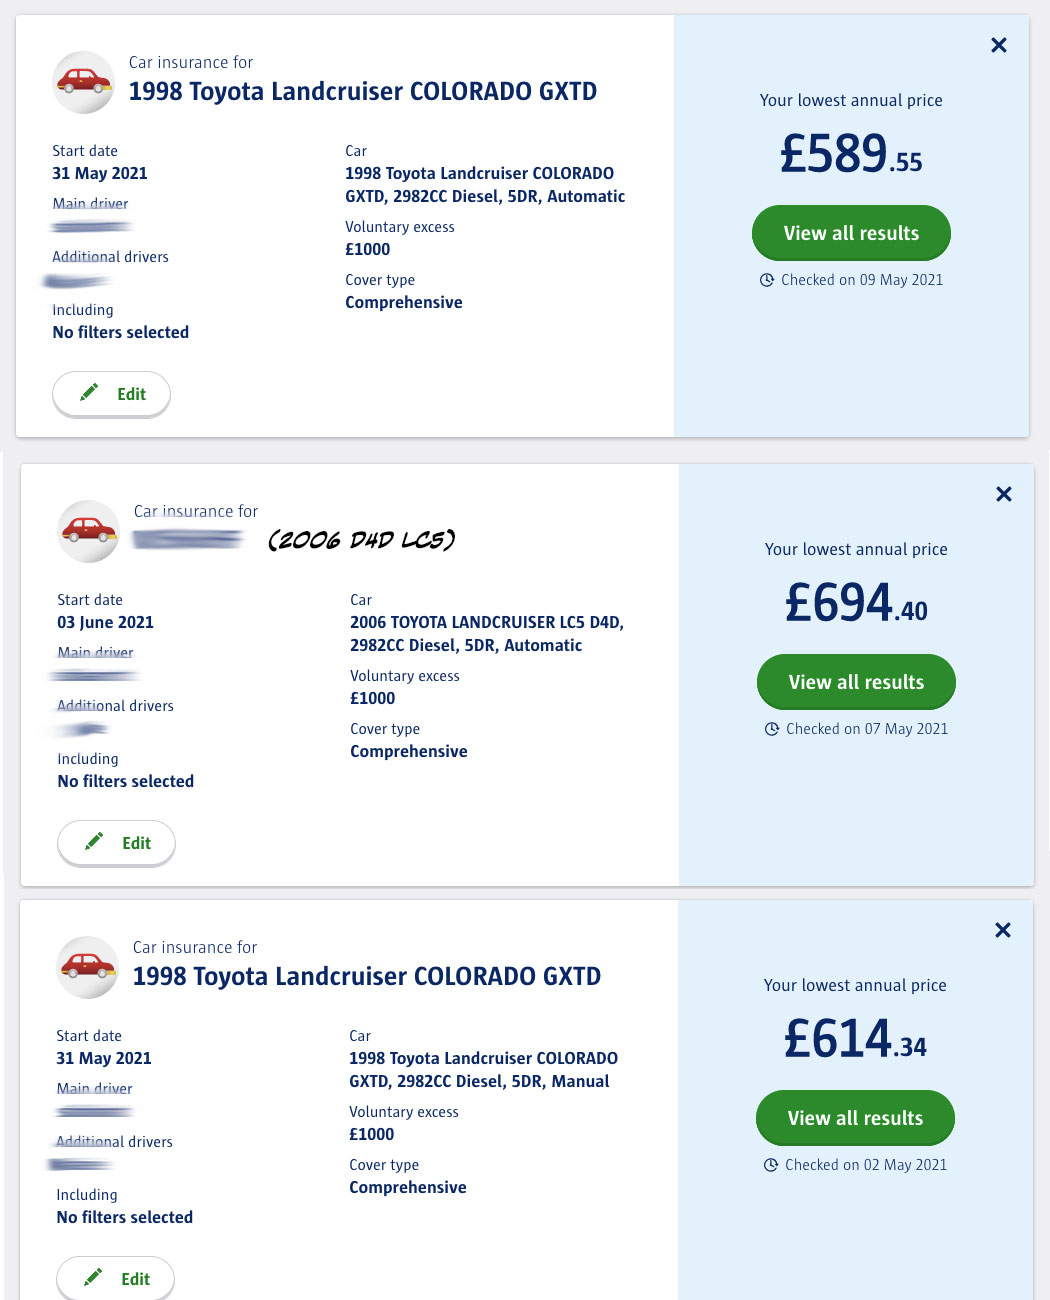This screenshot has width=1050, height=1300.
Task: View all results for £694.40 quote
Action: [856, 682]
